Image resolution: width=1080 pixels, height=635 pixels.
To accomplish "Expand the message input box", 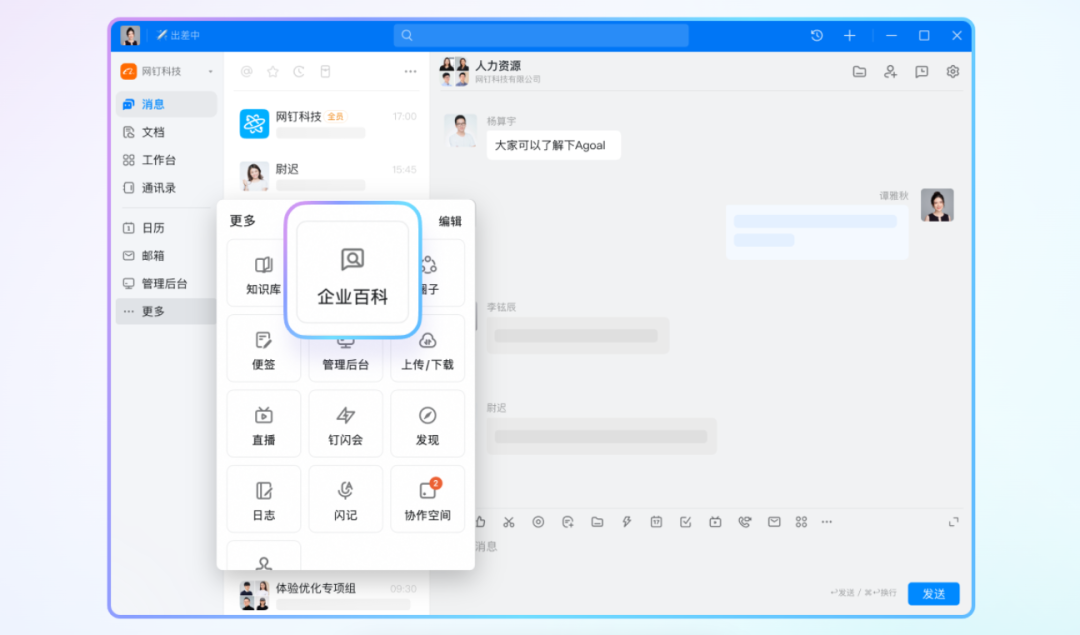I will click(953, 522).
